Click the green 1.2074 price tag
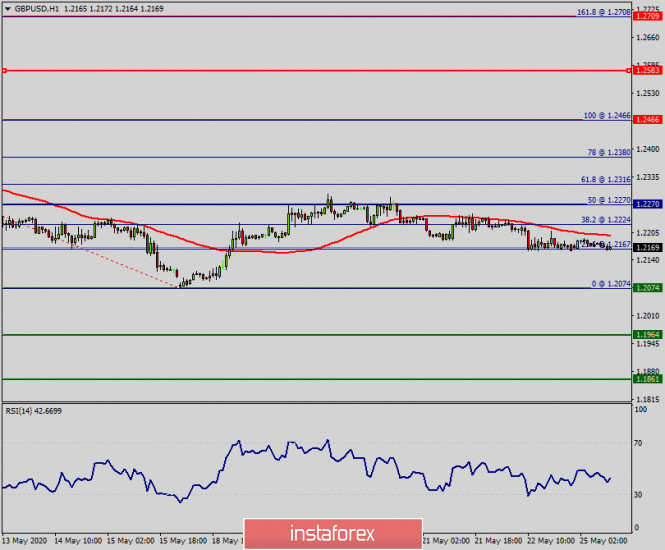 pyautogui.click(x=646, y=288)
